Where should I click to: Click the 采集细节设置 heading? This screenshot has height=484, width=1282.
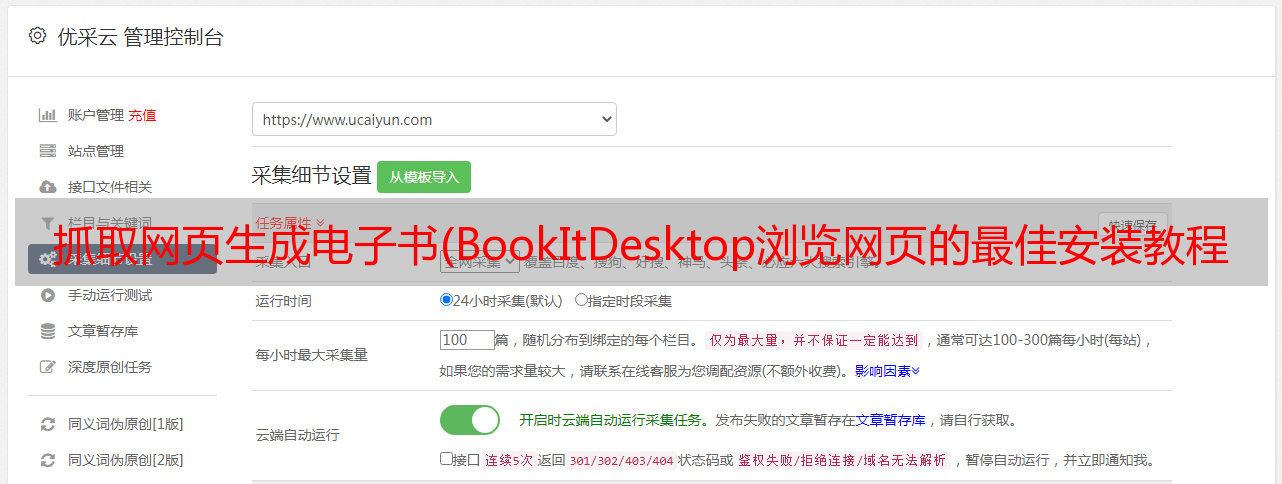[x=312, y=176]
